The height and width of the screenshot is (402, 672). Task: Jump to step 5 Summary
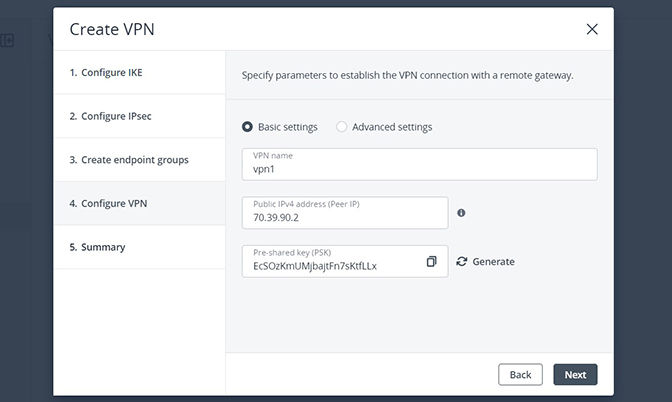pos(140,247)
